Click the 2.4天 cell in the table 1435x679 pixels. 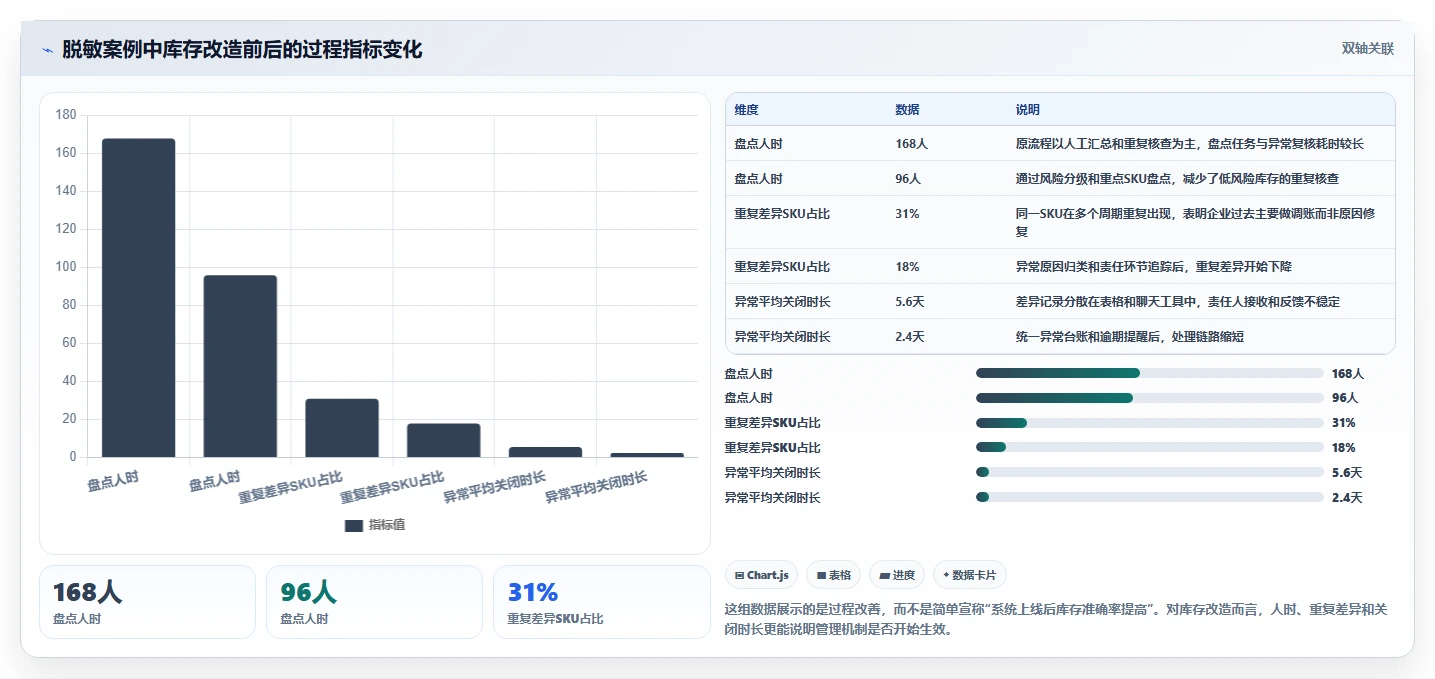click(x=910, y=337)
